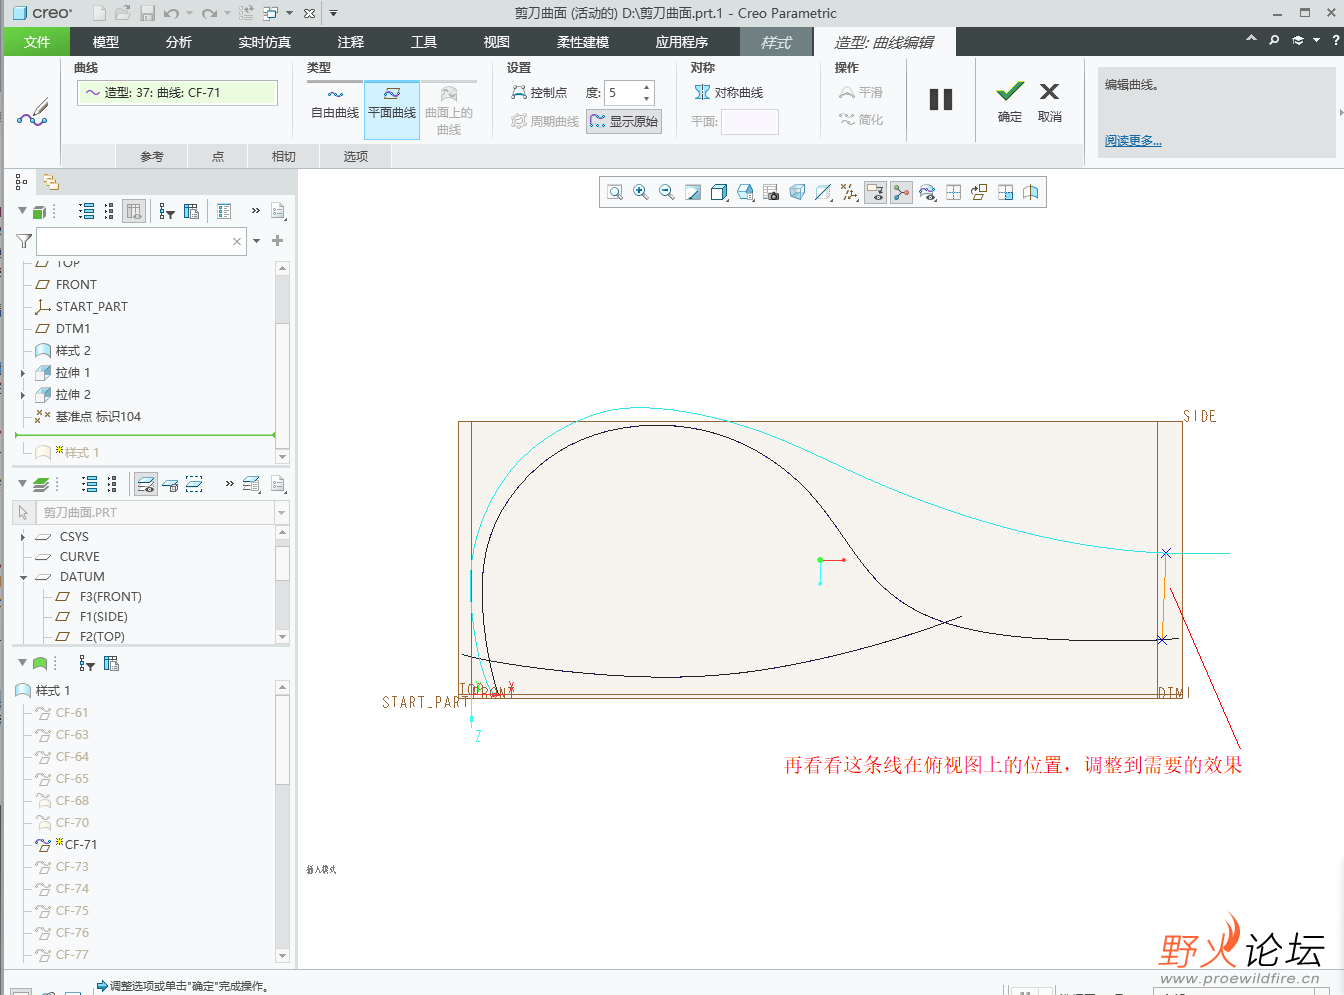Open 分析 ribbon tab
This screenshot has width=1344, height=995.
click(179, 42)
